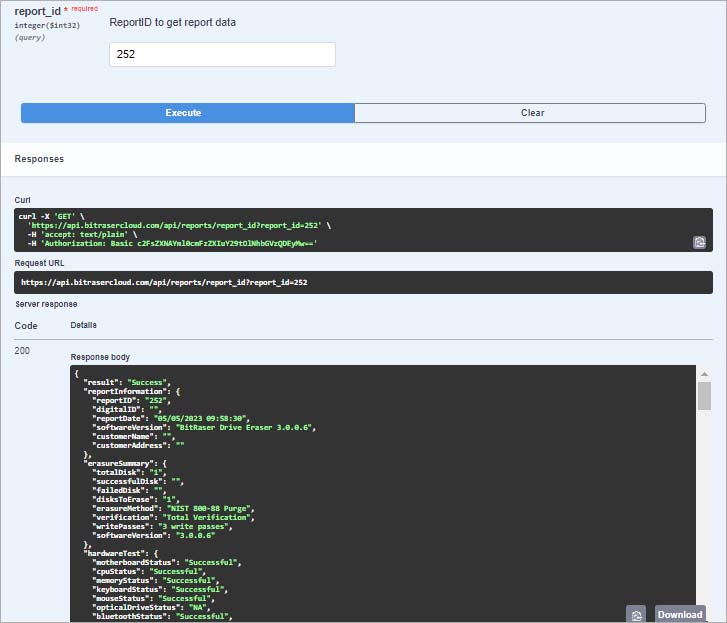
Task: Run the request with Execute button
Action: [x=188, y=113]
